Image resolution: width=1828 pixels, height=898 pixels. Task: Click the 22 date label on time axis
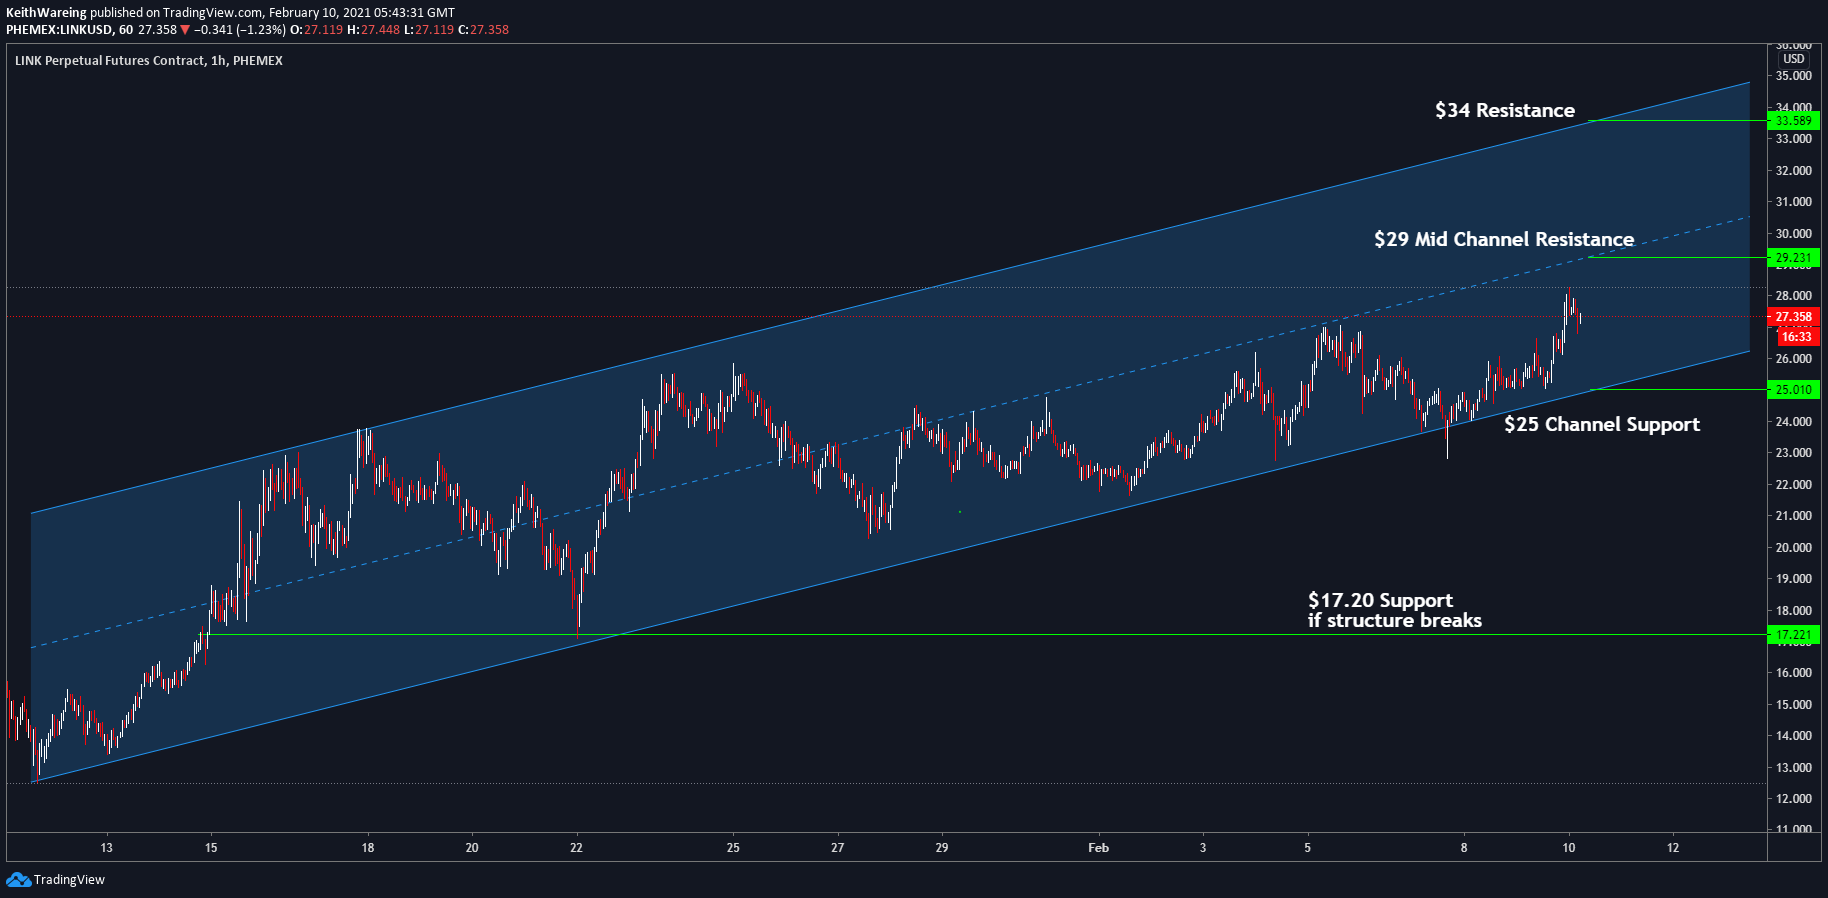point(576,848)
